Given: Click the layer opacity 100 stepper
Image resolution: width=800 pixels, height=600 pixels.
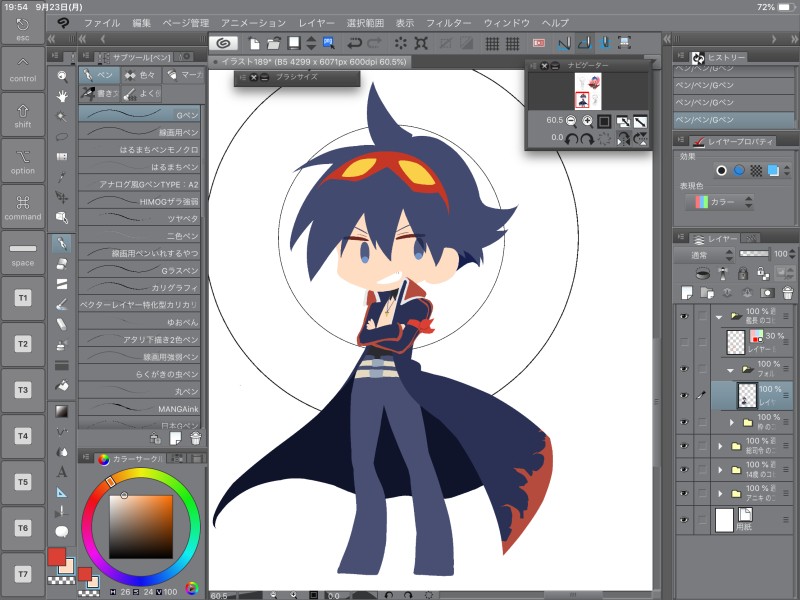Looking at the screenshot, I should click(x=792, y=254).
